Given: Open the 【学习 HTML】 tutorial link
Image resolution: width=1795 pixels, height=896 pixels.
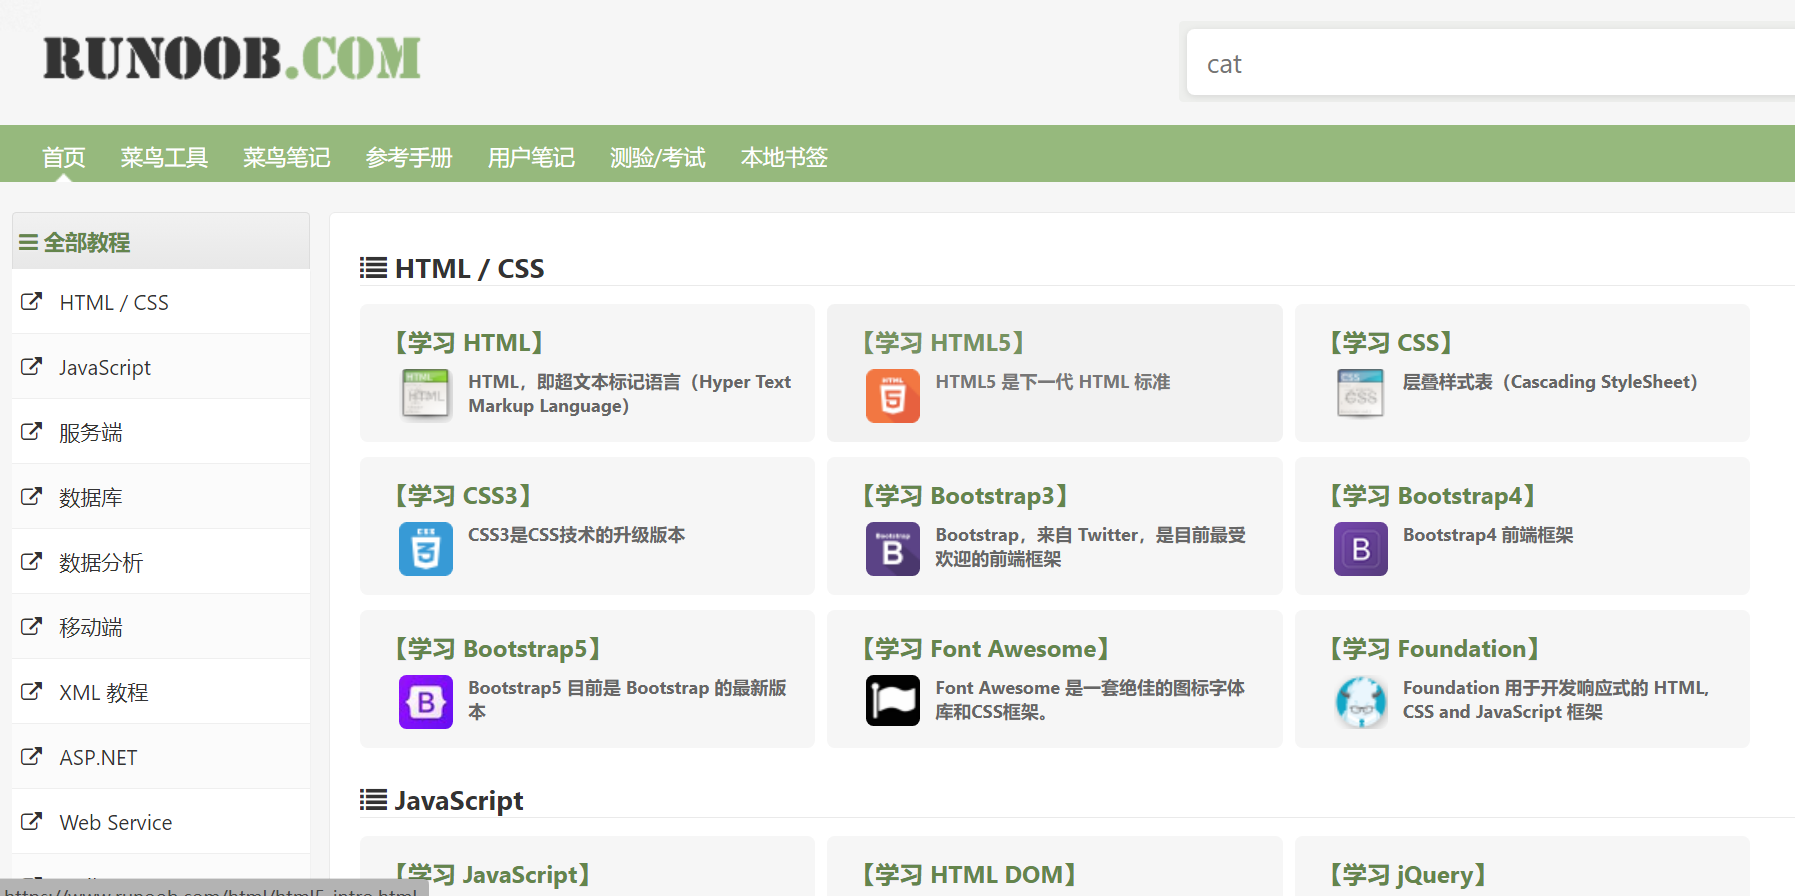Looking at the screenshot, I should pos(469,343).
